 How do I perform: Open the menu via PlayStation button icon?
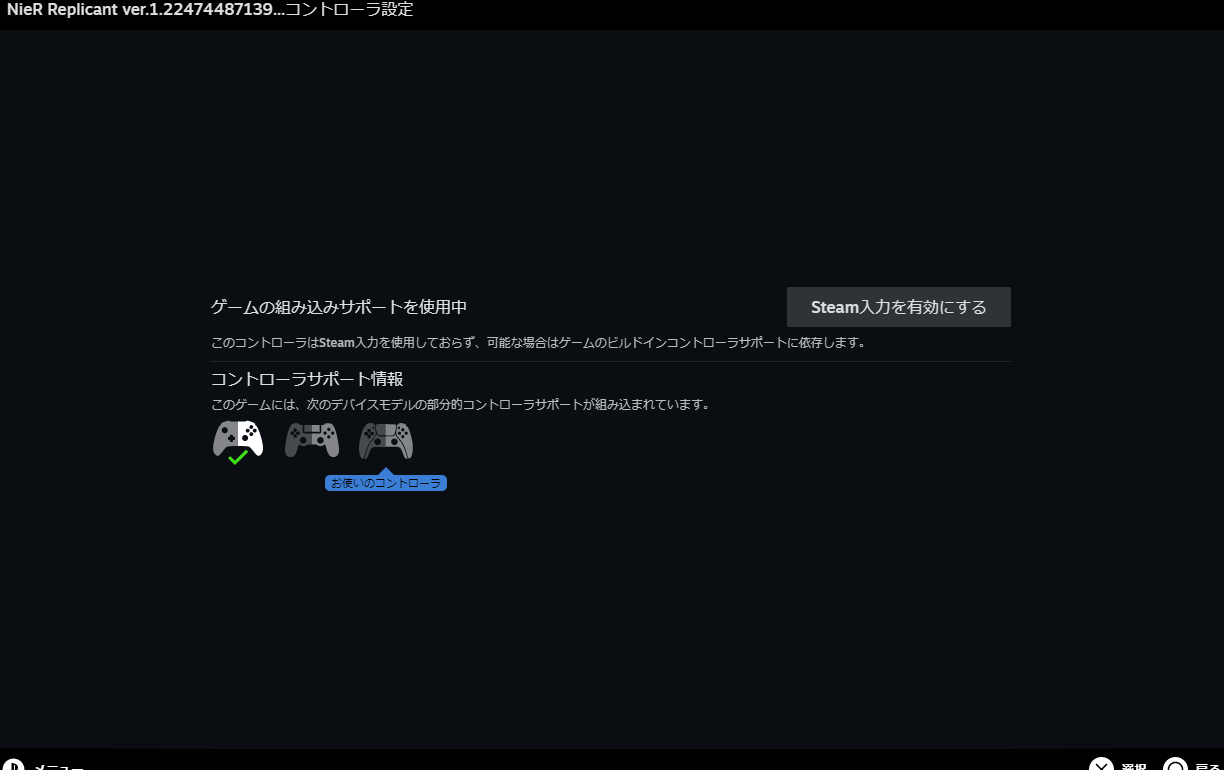point(12,767)
